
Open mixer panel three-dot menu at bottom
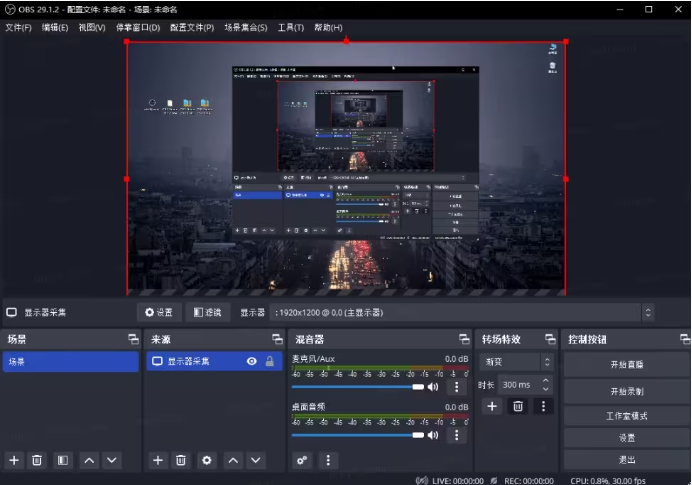pos(328,460)
